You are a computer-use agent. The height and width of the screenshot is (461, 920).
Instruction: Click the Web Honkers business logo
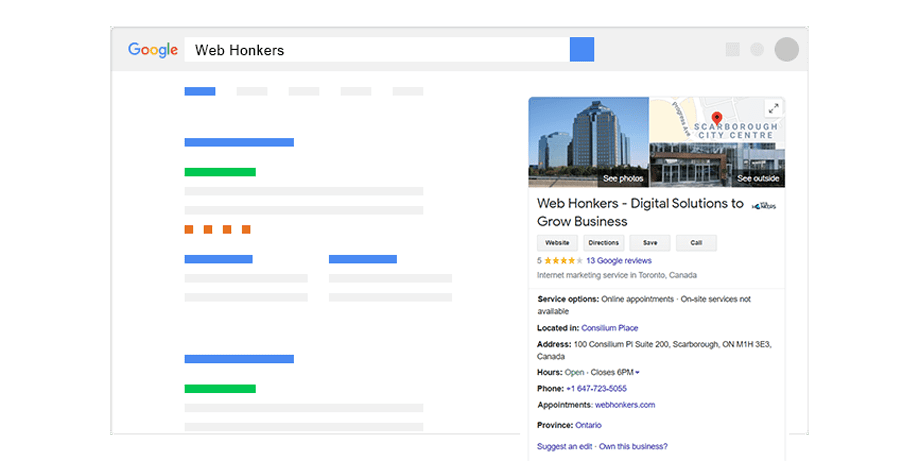(764, 206)
